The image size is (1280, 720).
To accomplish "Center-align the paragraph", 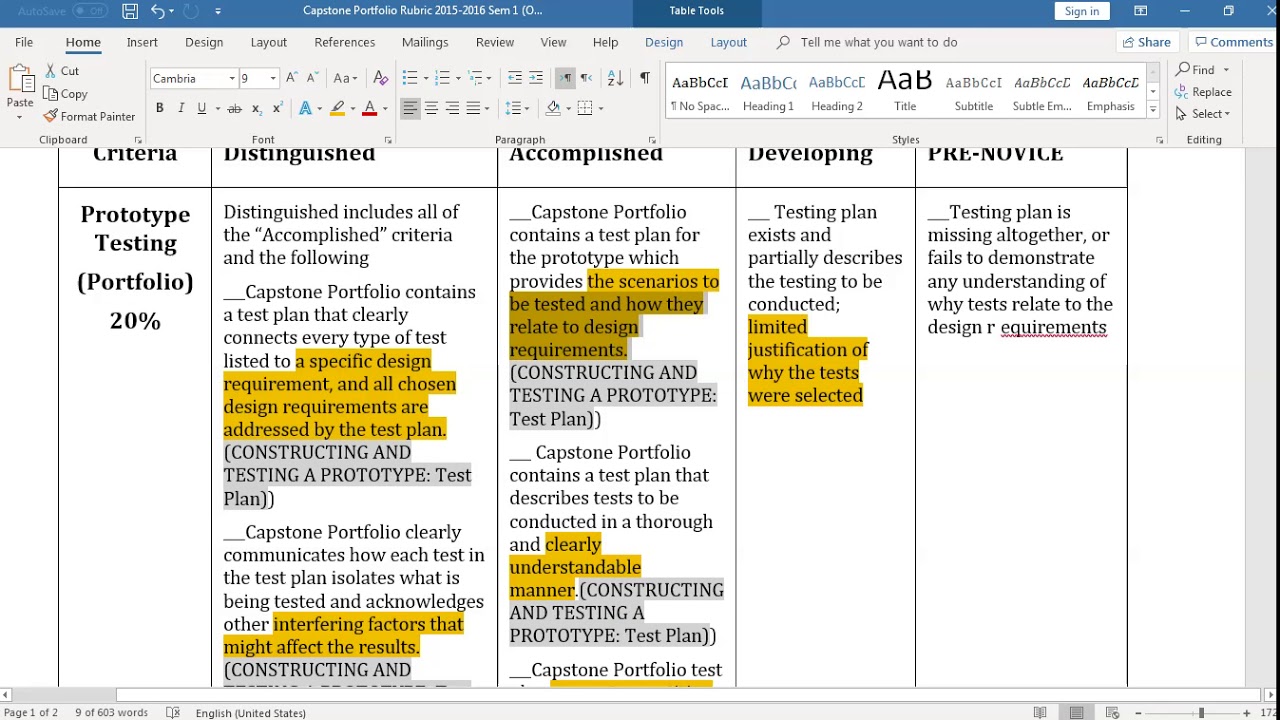I will click(431, 108).
